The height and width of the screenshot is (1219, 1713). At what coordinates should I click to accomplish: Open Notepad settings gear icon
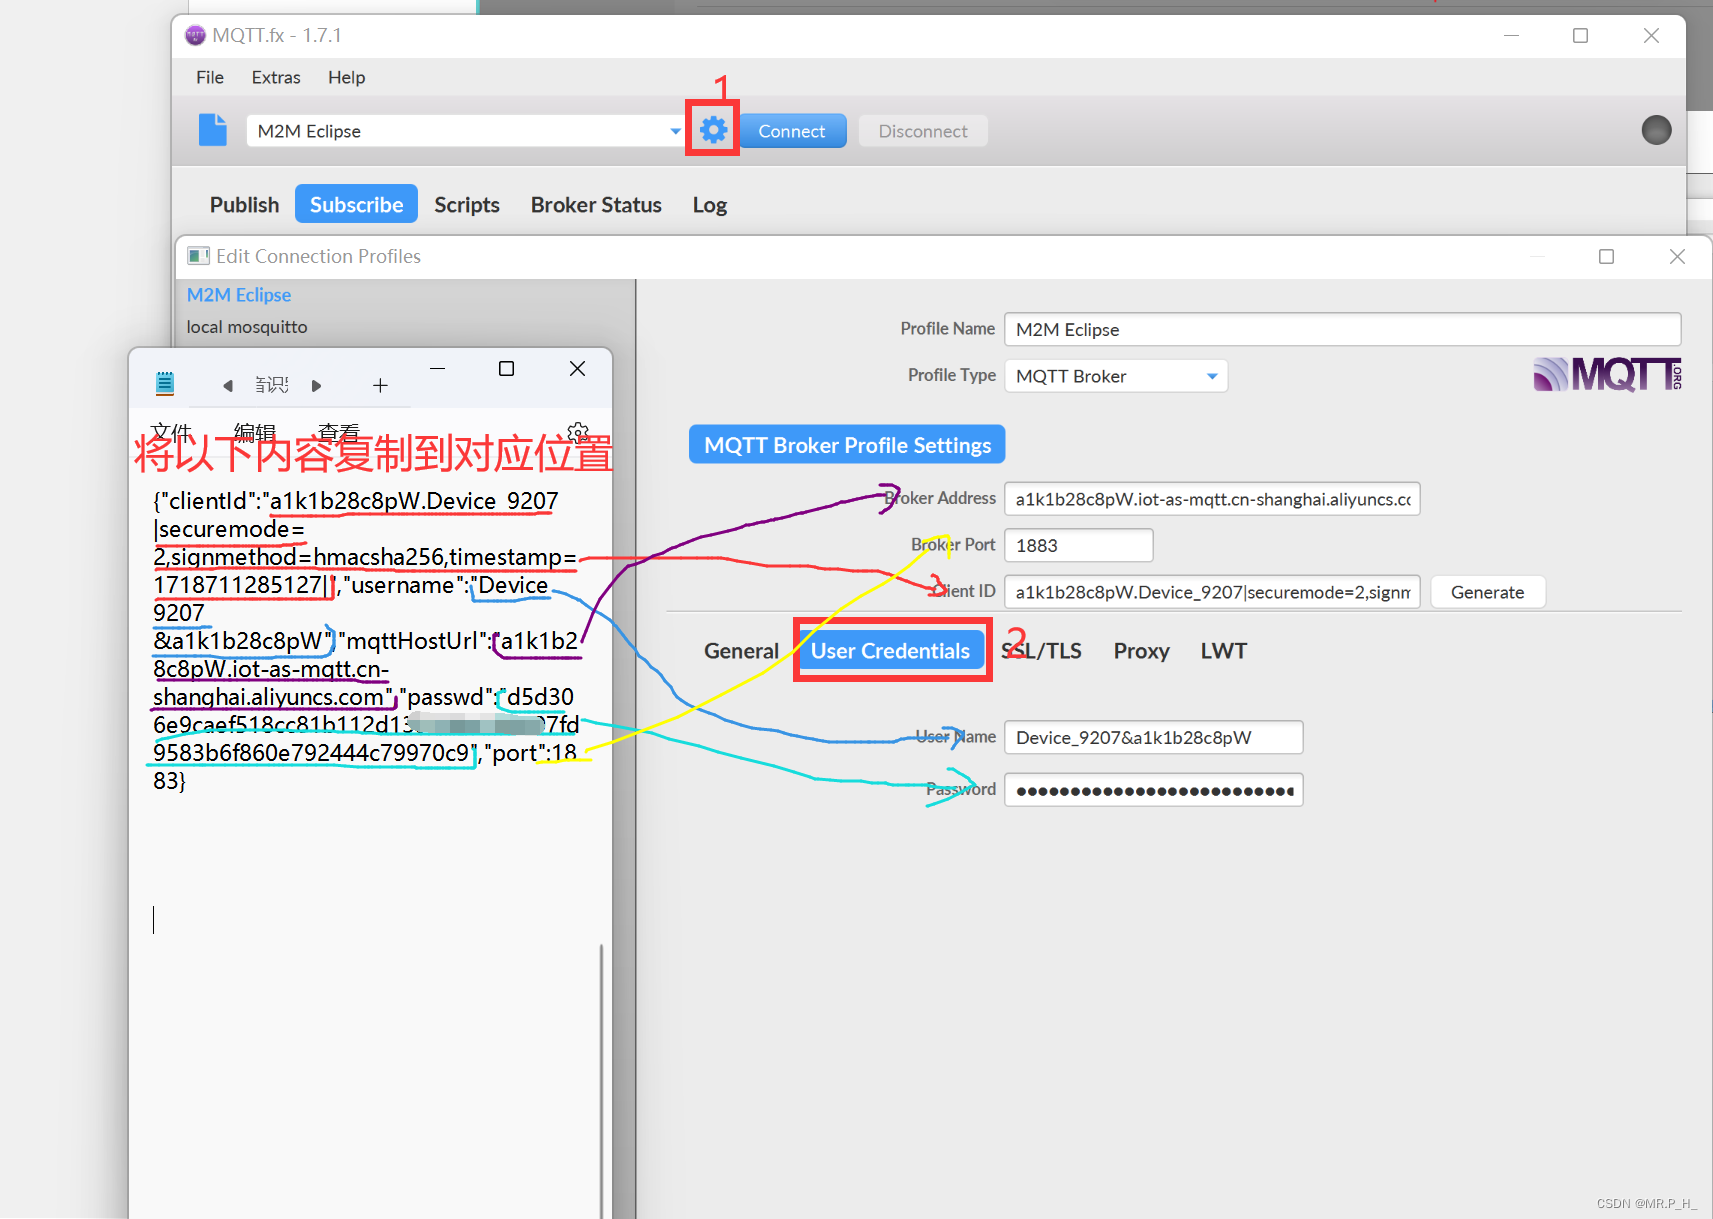coord(578,432)
